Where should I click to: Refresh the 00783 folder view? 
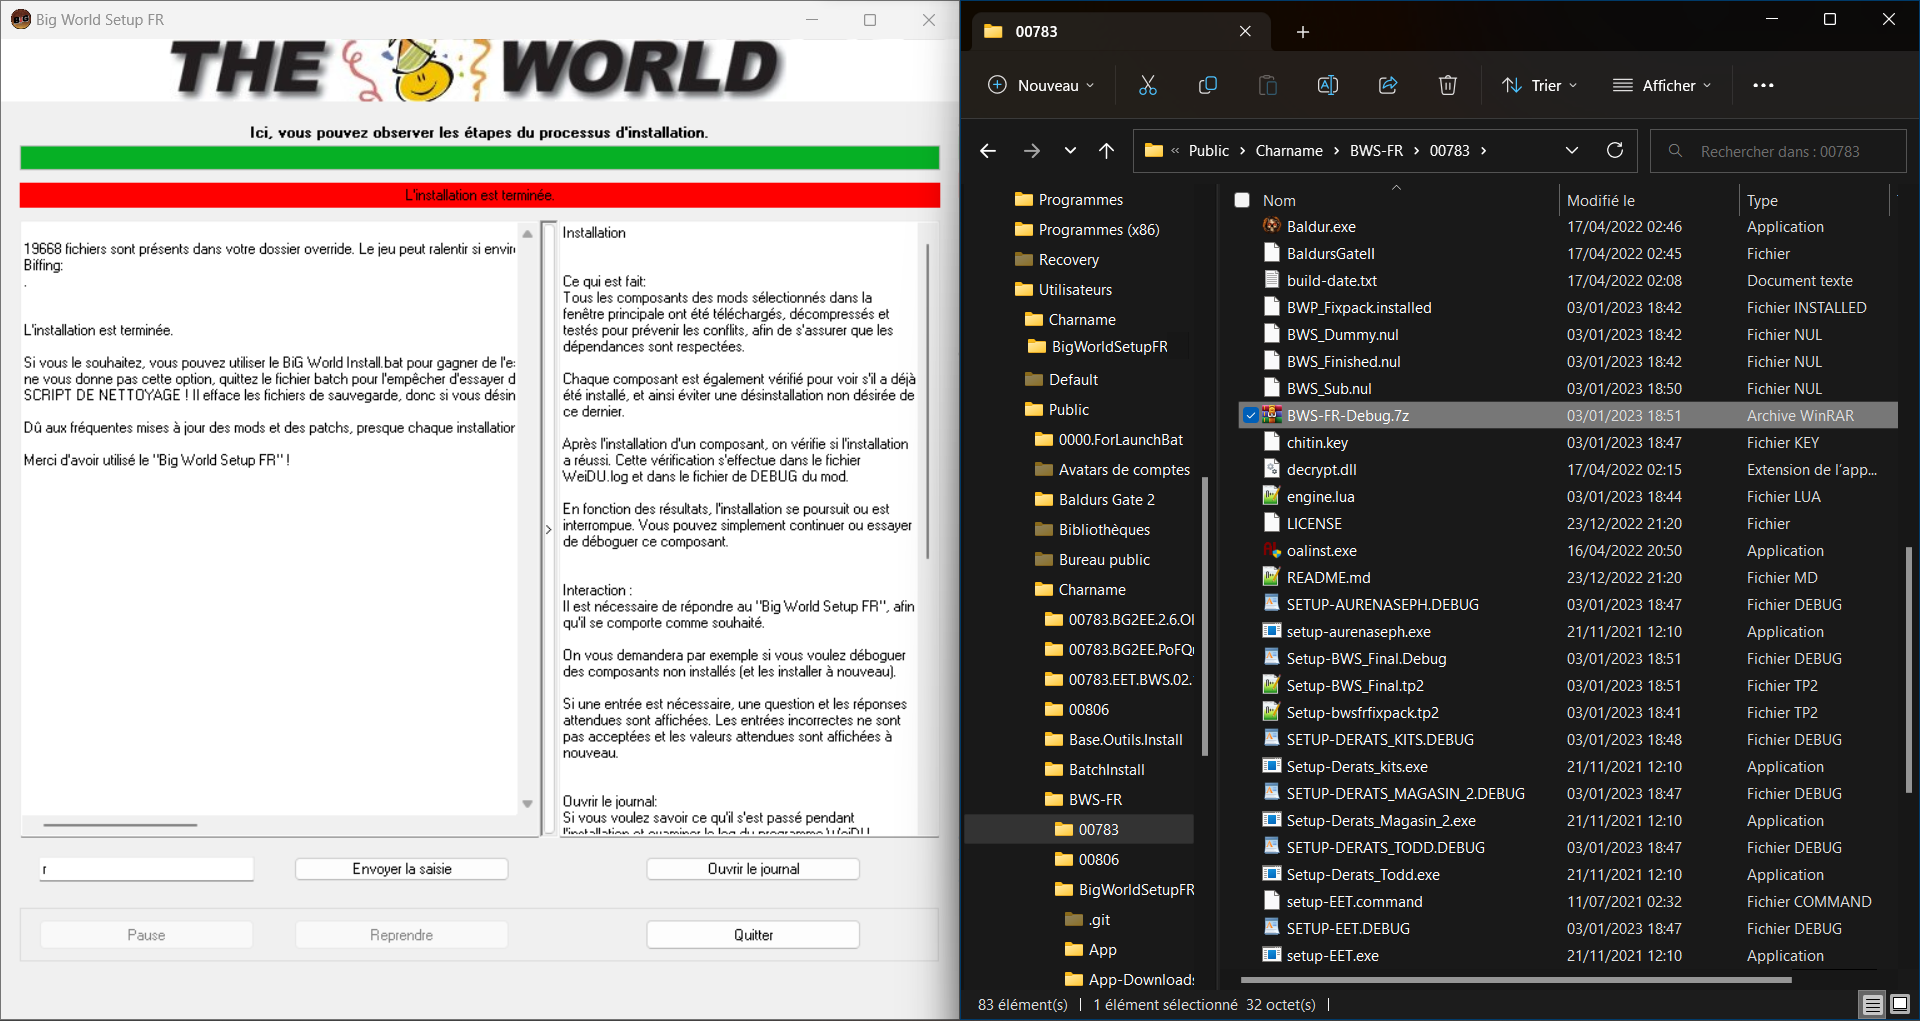click(1614, 150)
